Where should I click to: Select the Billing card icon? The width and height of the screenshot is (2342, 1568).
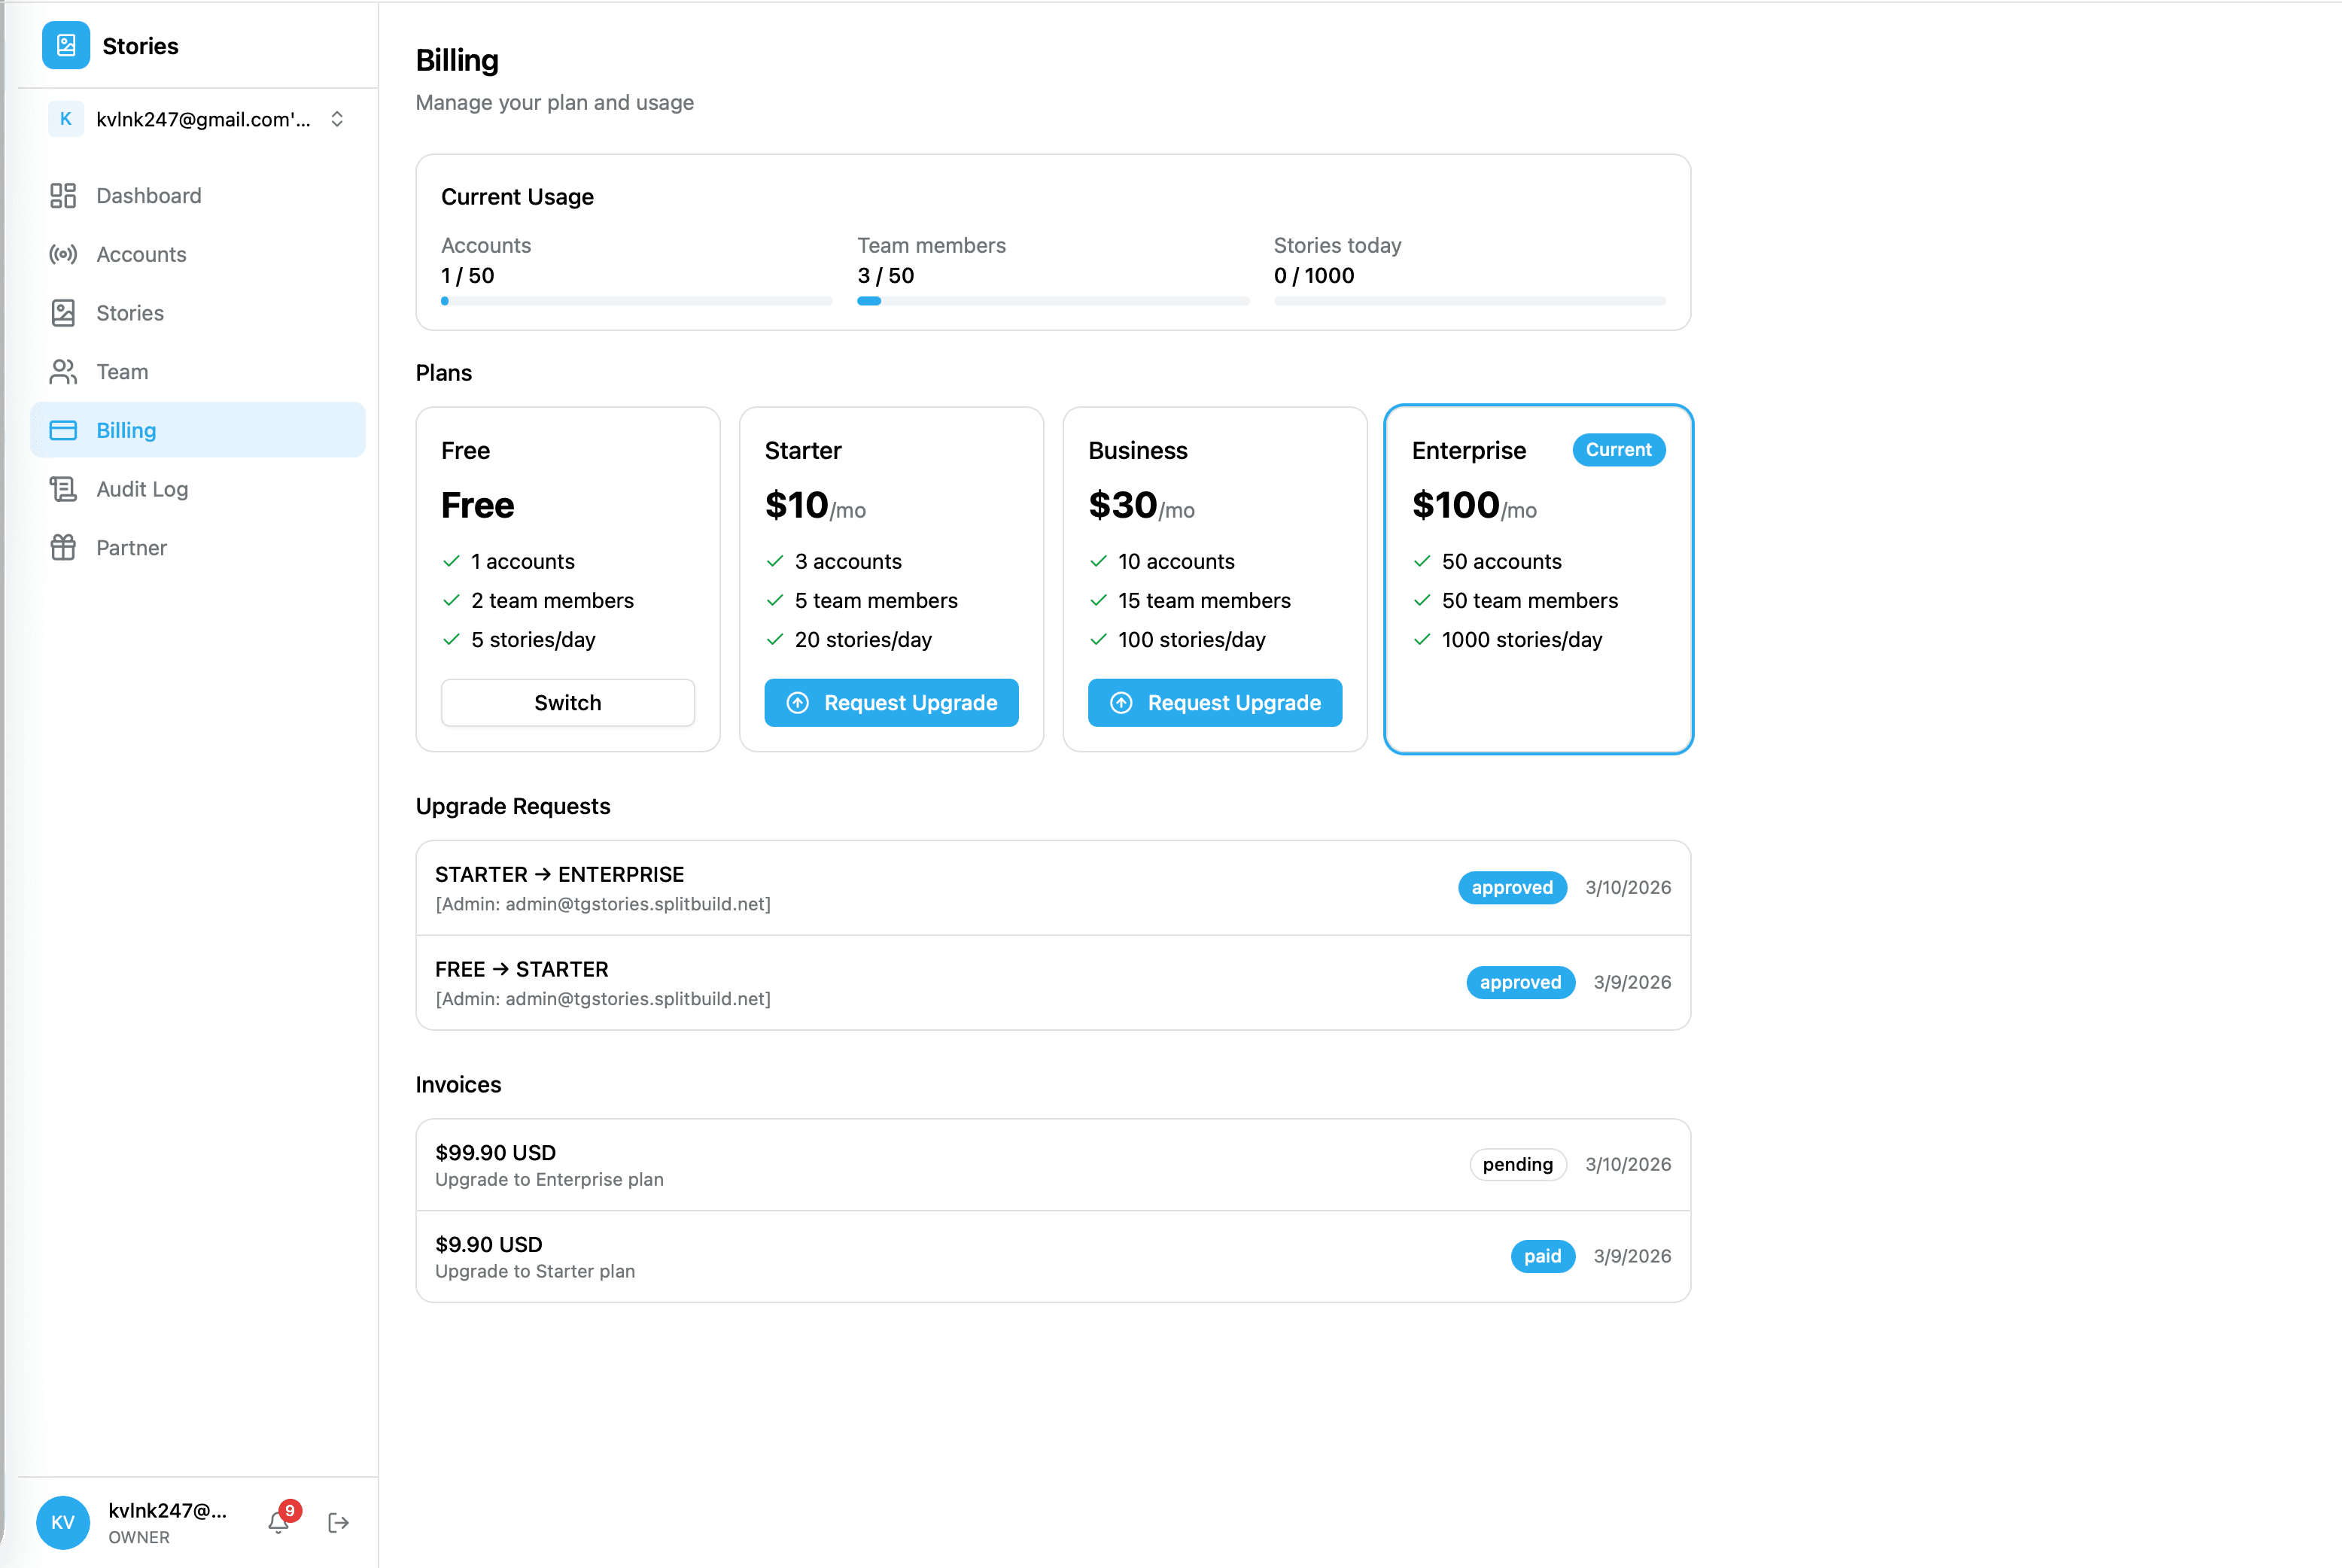(x=63, y=430)
